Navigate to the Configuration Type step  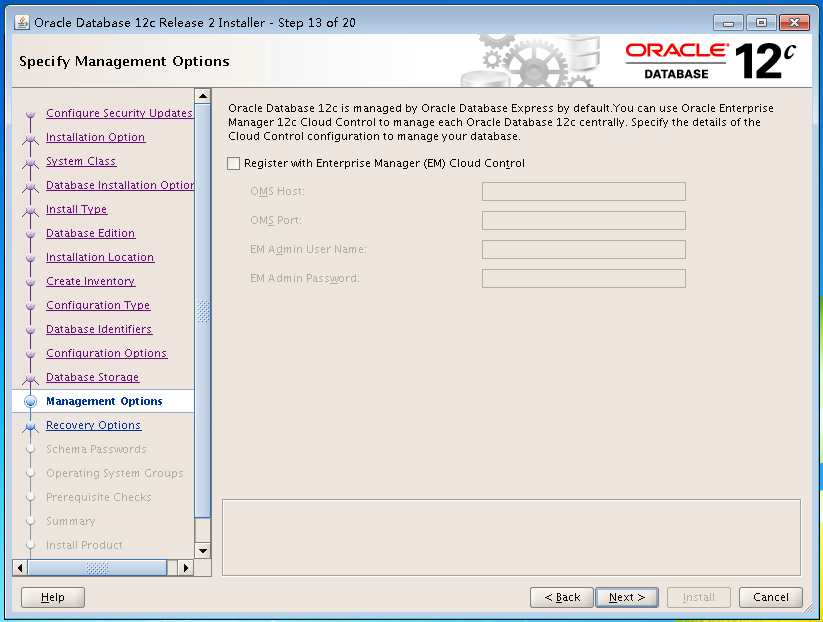pos(97,305)
